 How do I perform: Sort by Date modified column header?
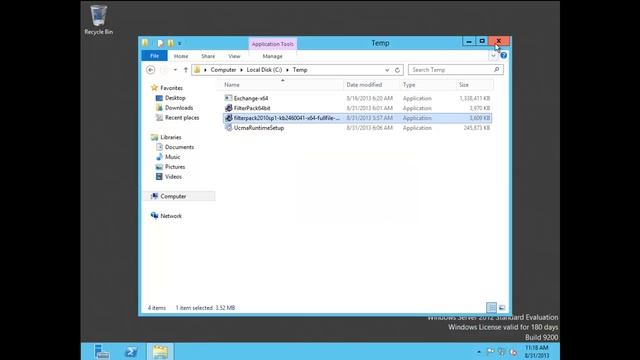371,84
